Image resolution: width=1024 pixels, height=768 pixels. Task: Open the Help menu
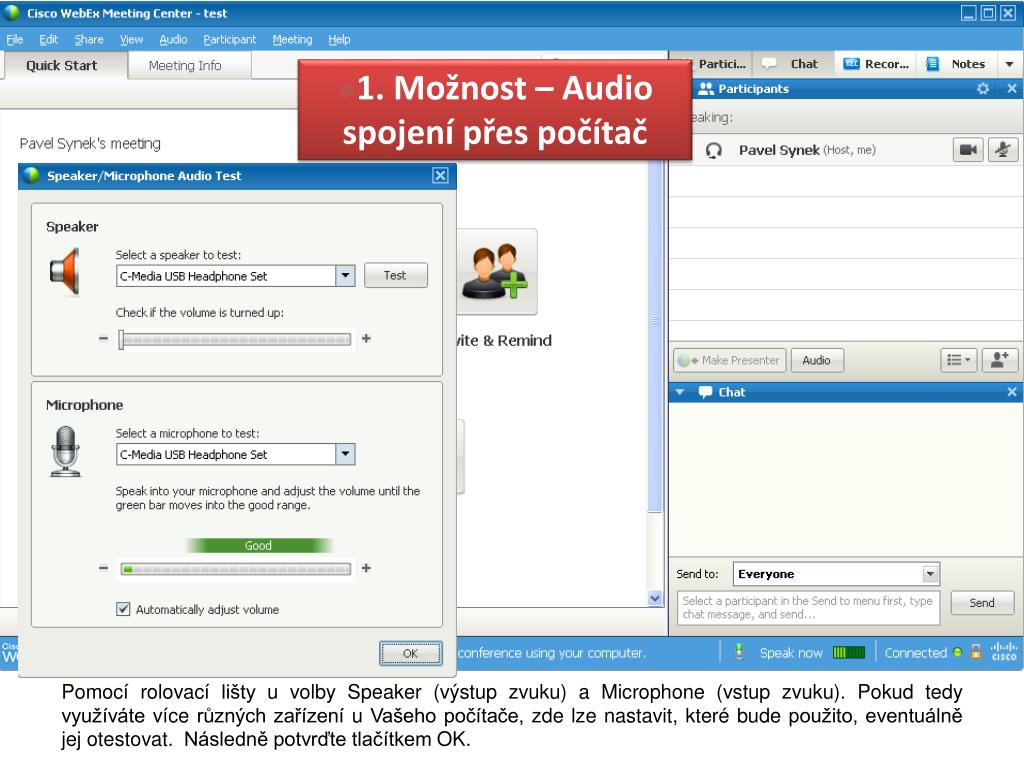click(x=339, y=39)
